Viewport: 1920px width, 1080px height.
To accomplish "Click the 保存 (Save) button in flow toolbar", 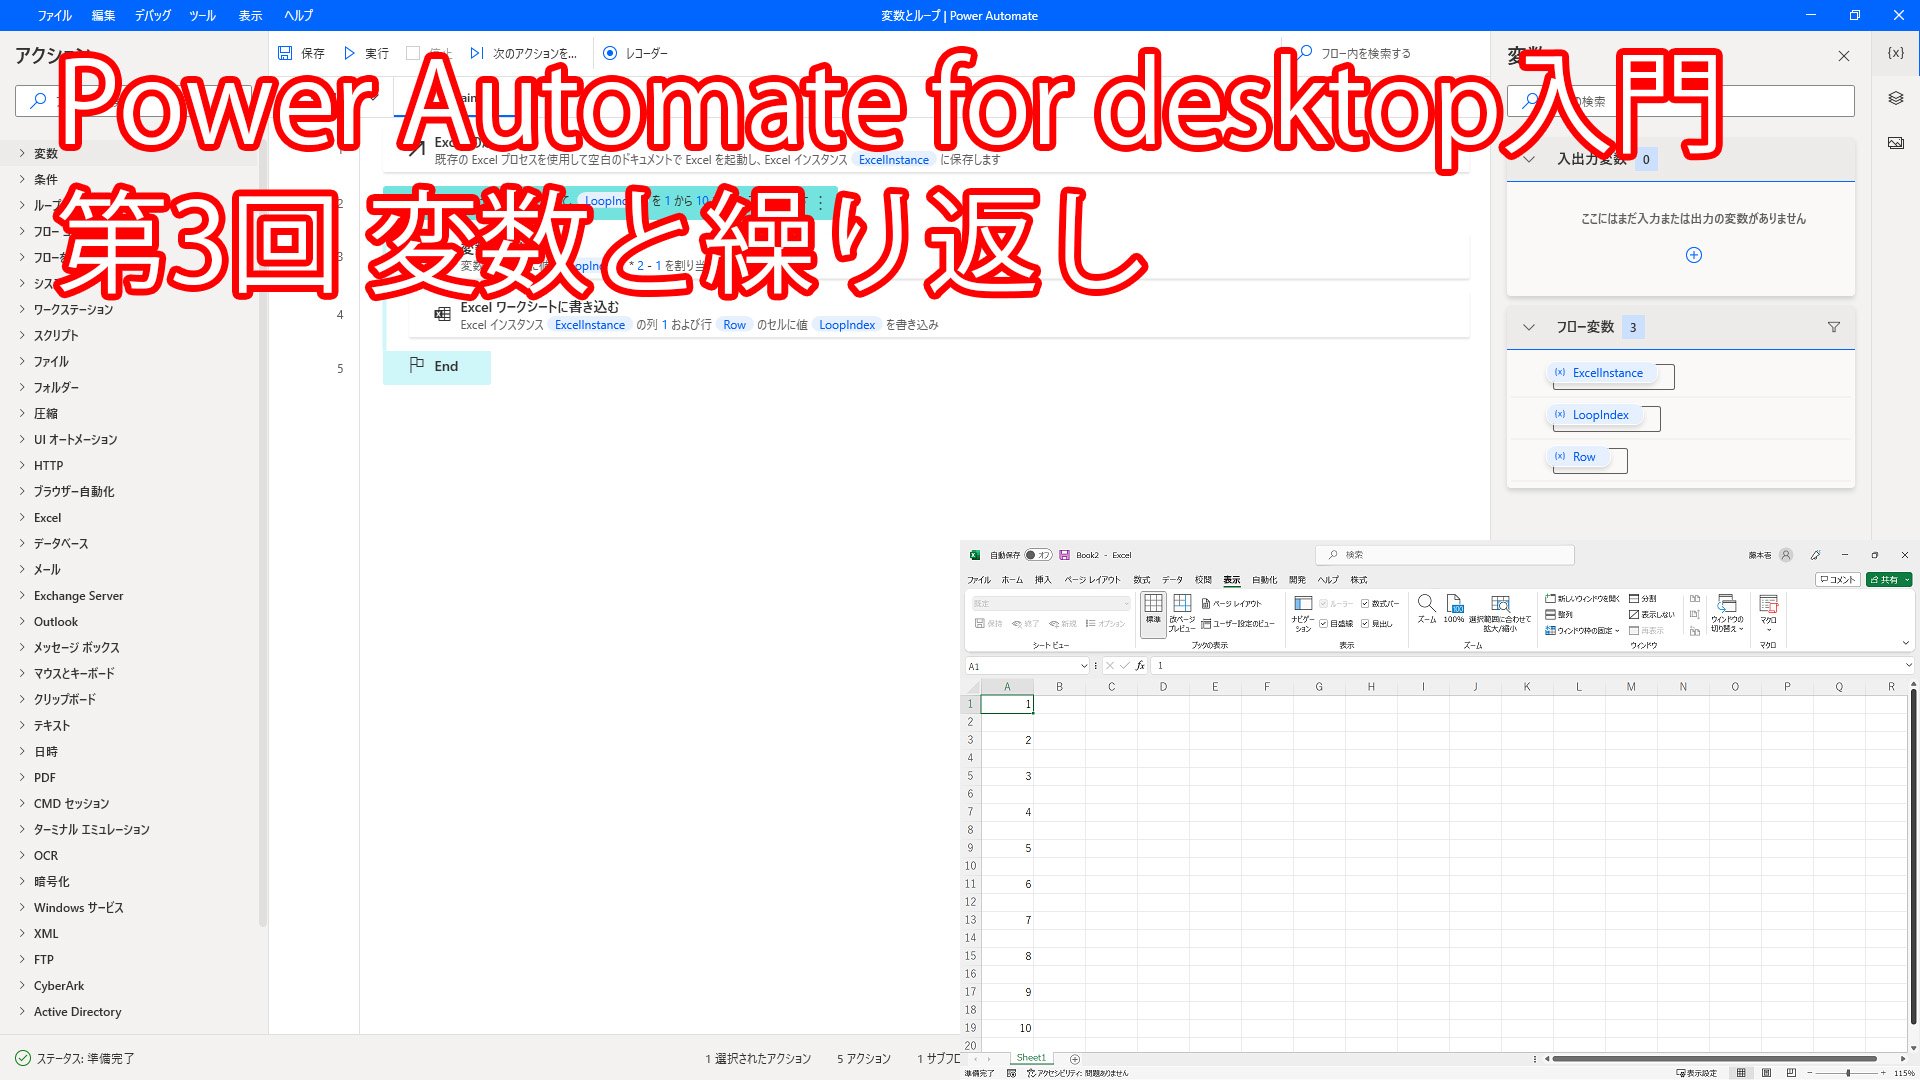I will tap(301, 53).
